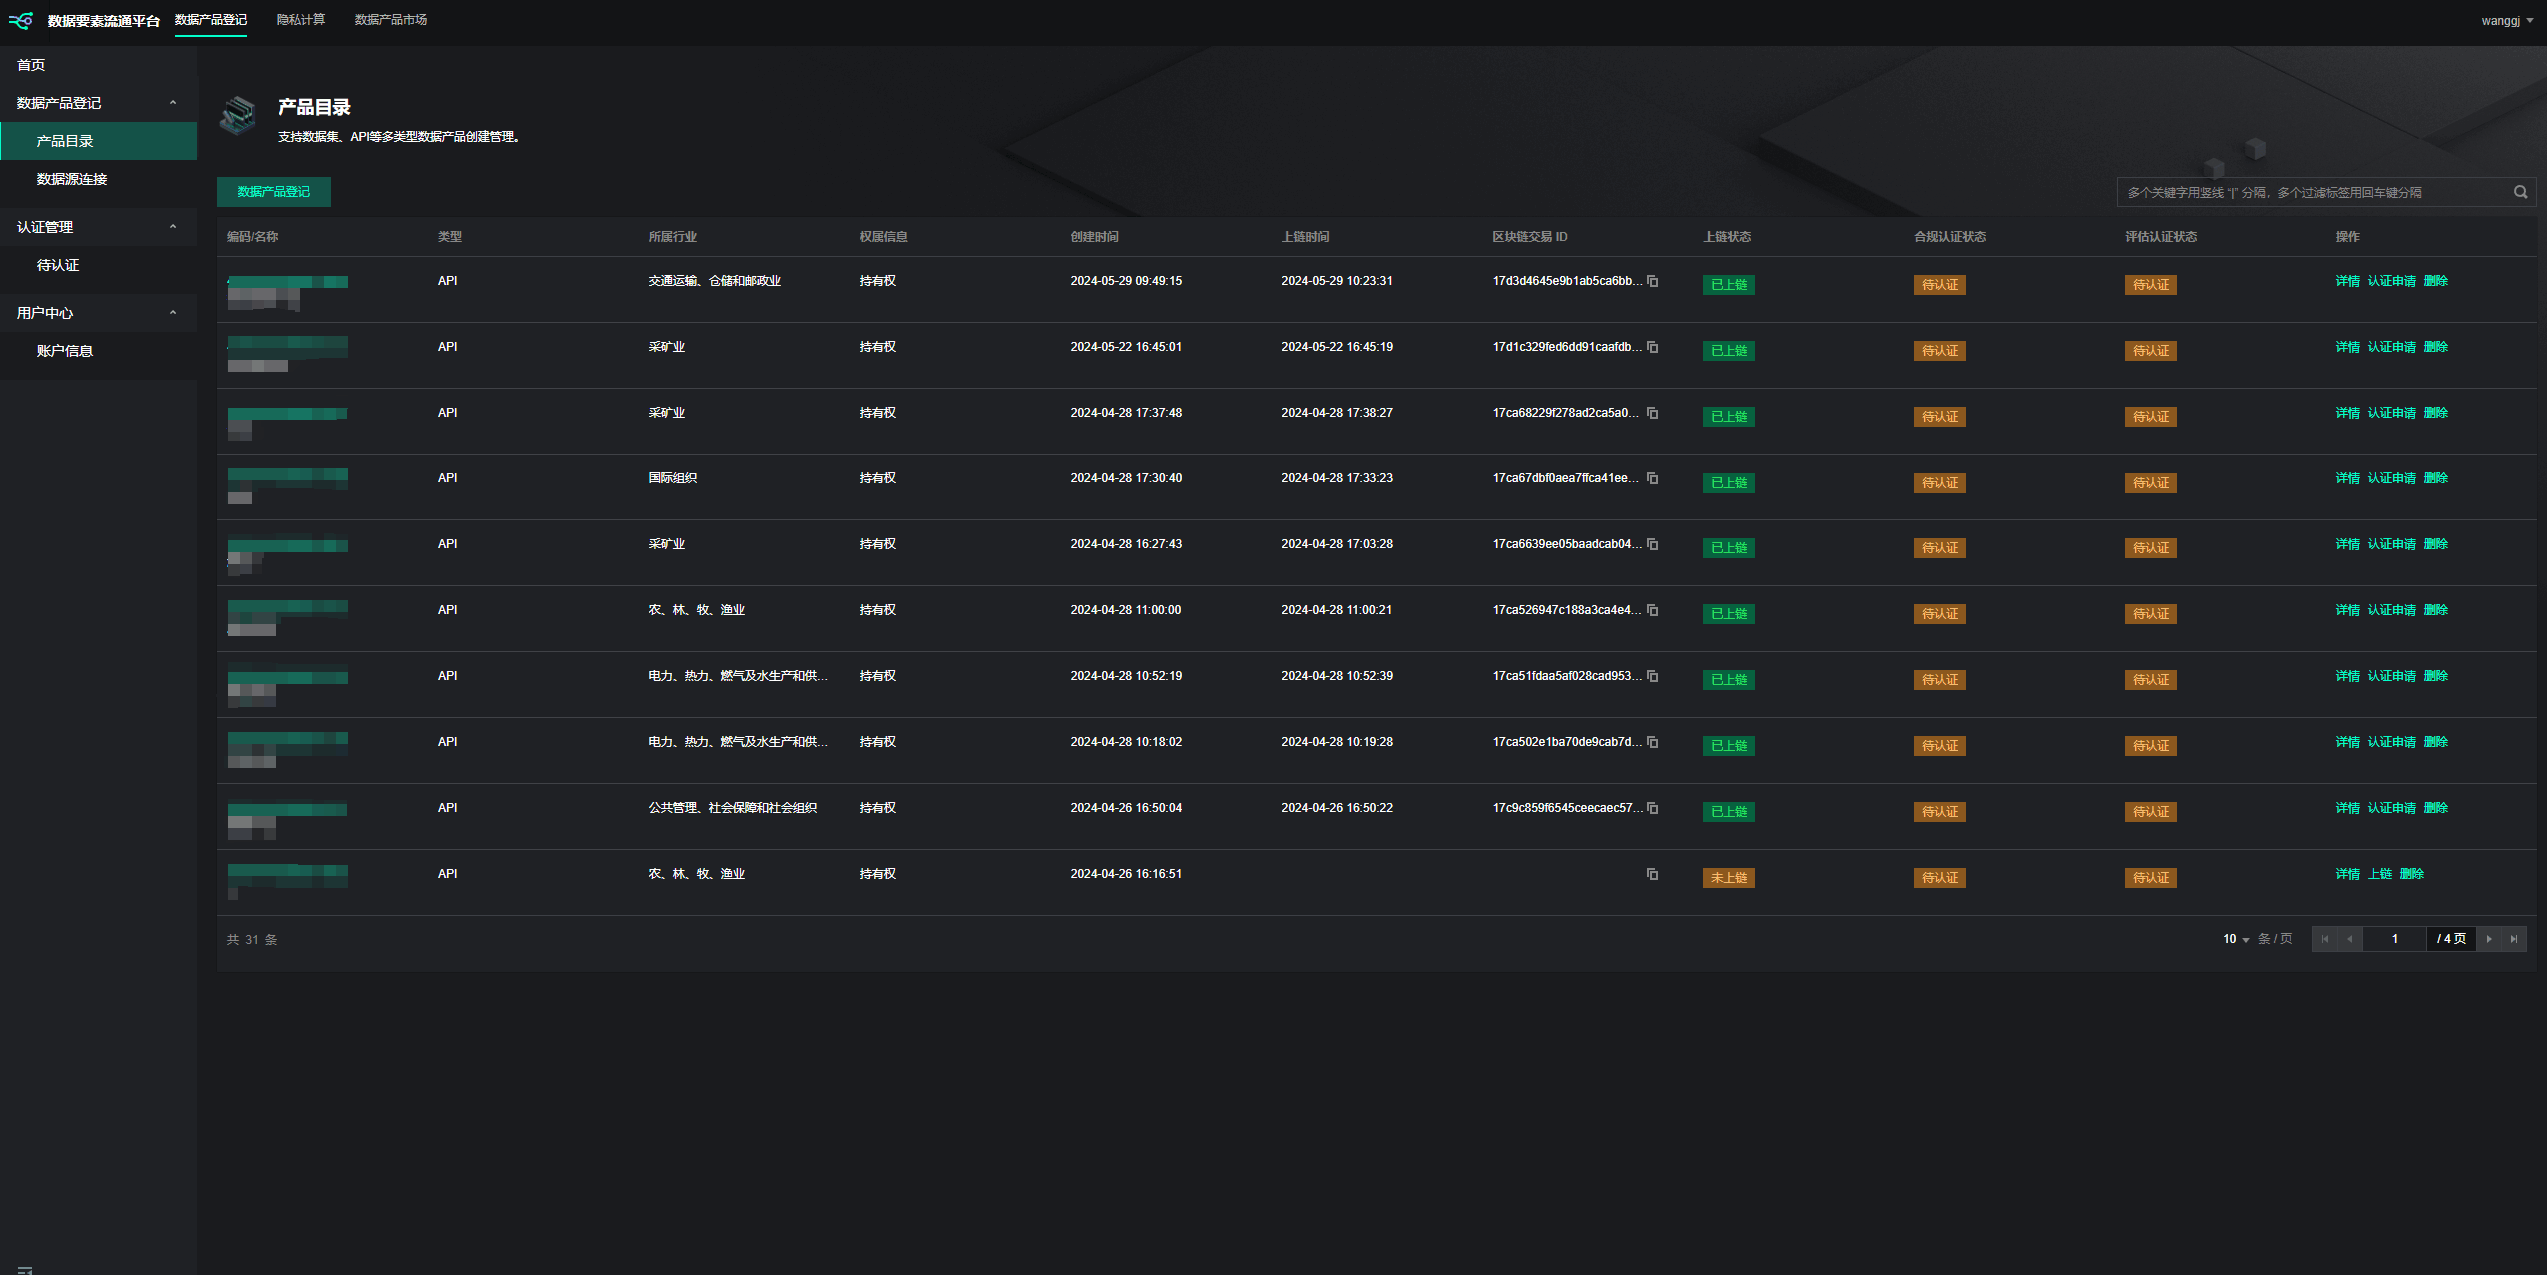This screenshot has width=2547, height=1275.
Task: Collapse the 数据产品登记 sidebar group
Action: click(x=173, y=103)
